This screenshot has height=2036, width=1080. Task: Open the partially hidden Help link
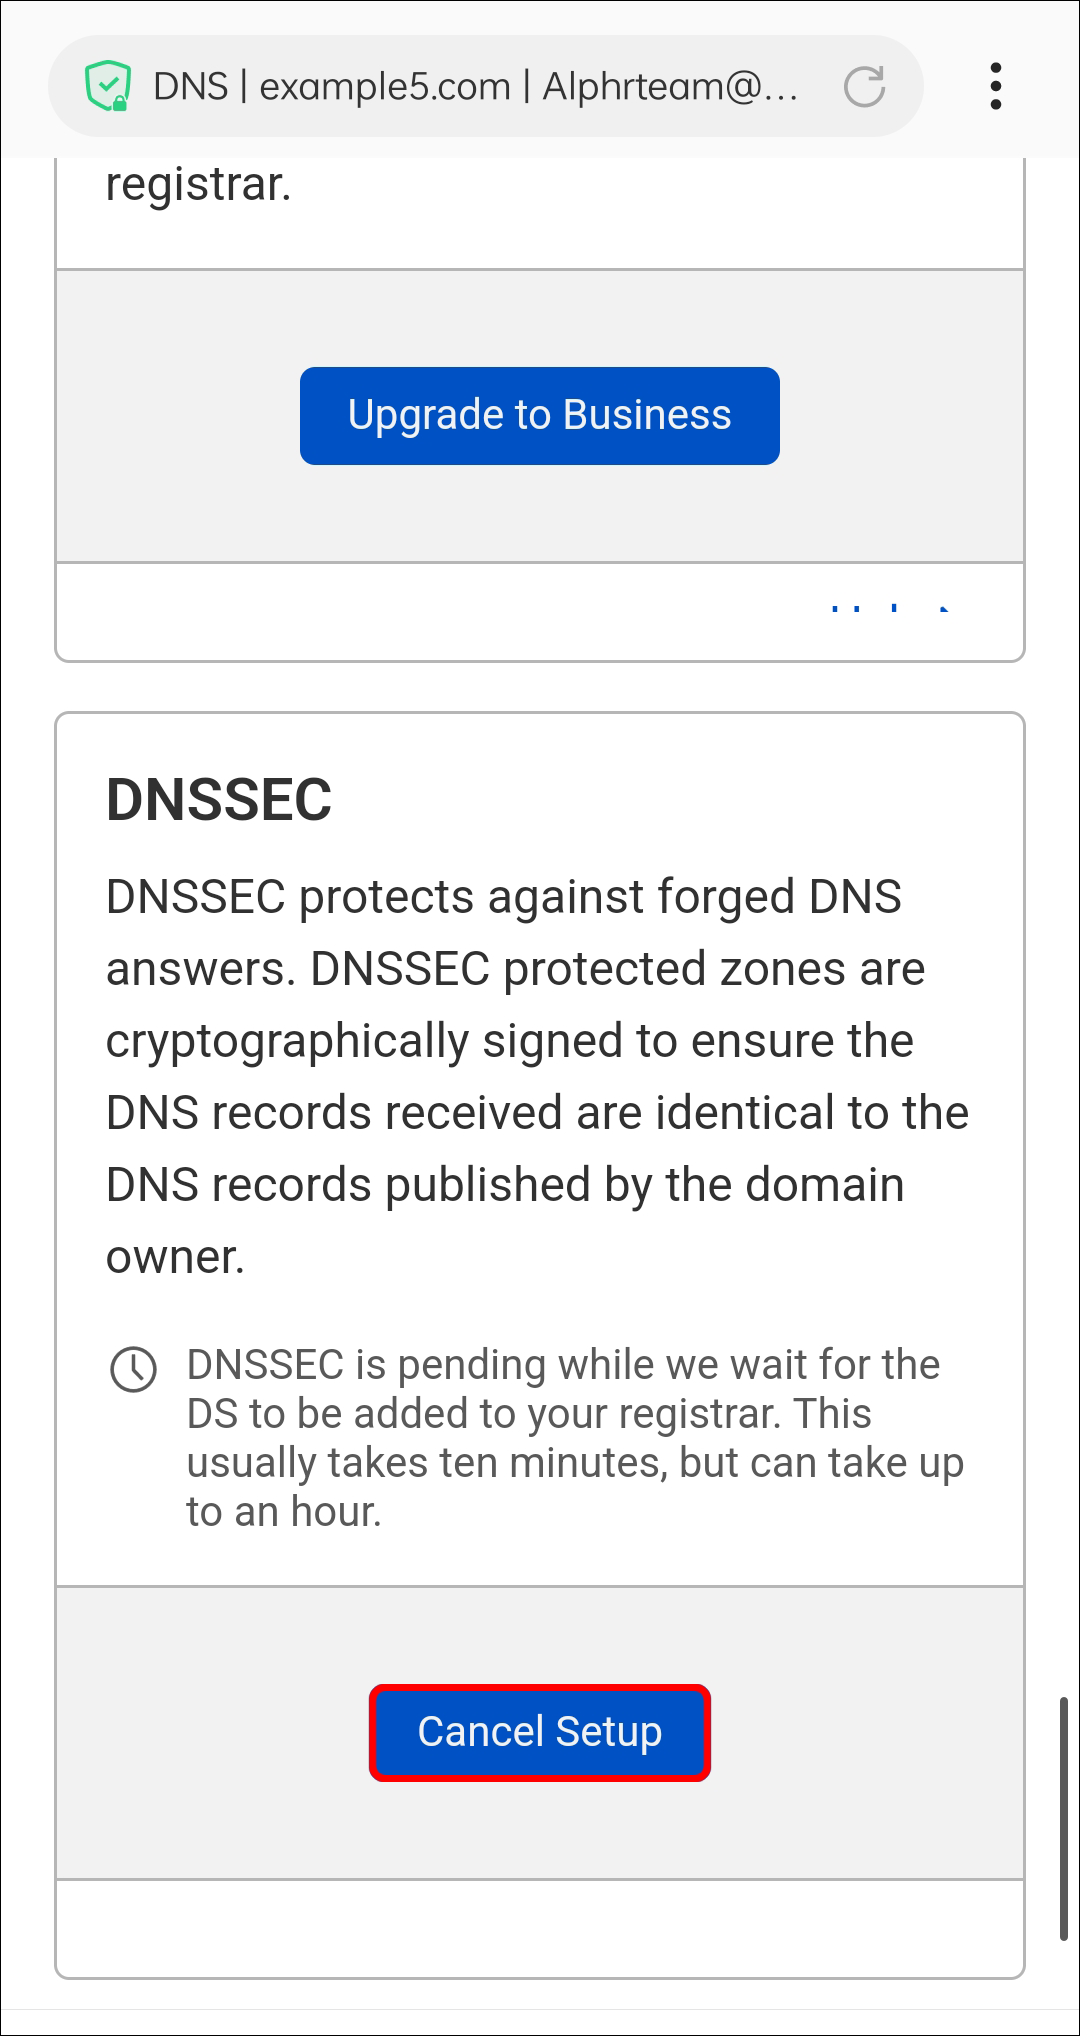point(890,608)
